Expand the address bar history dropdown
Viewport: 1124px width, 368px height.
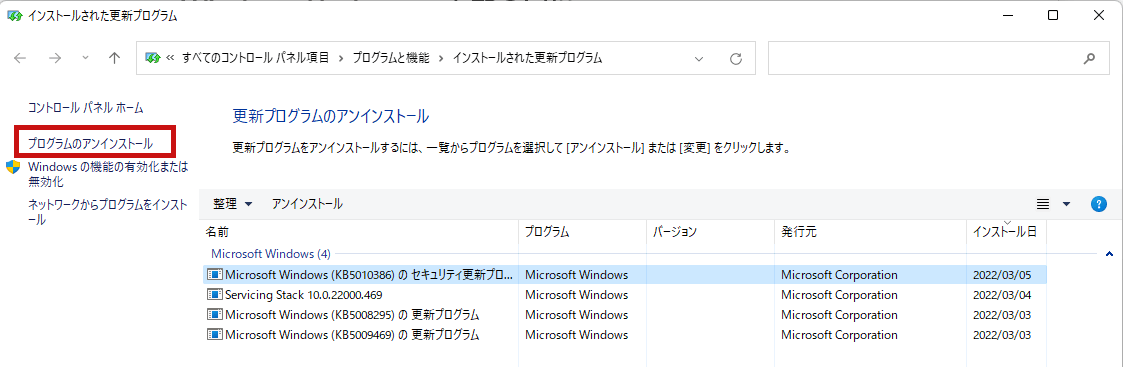click(x=700, y=59)
